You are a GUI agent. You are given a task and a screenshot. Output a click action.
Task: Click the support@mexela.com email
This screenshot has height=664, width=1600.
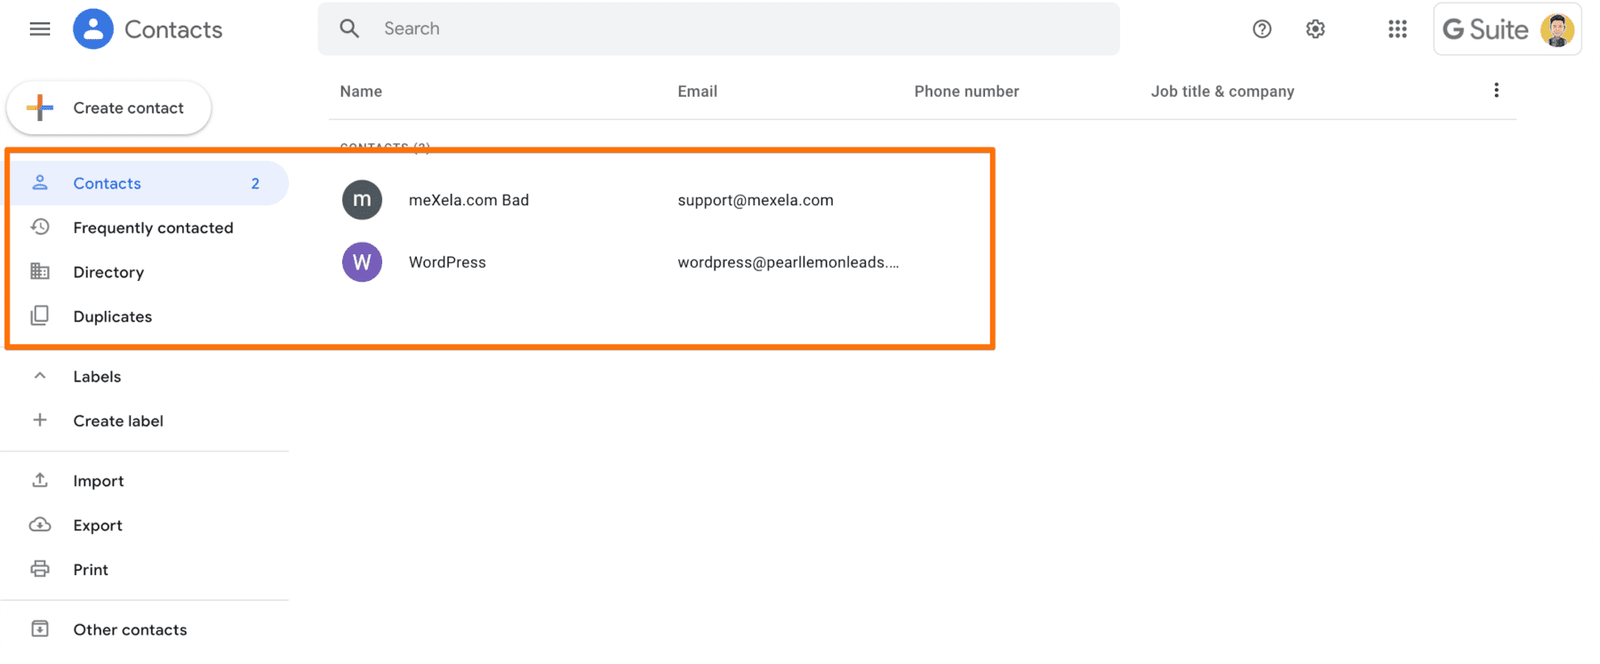pos(755,200)
